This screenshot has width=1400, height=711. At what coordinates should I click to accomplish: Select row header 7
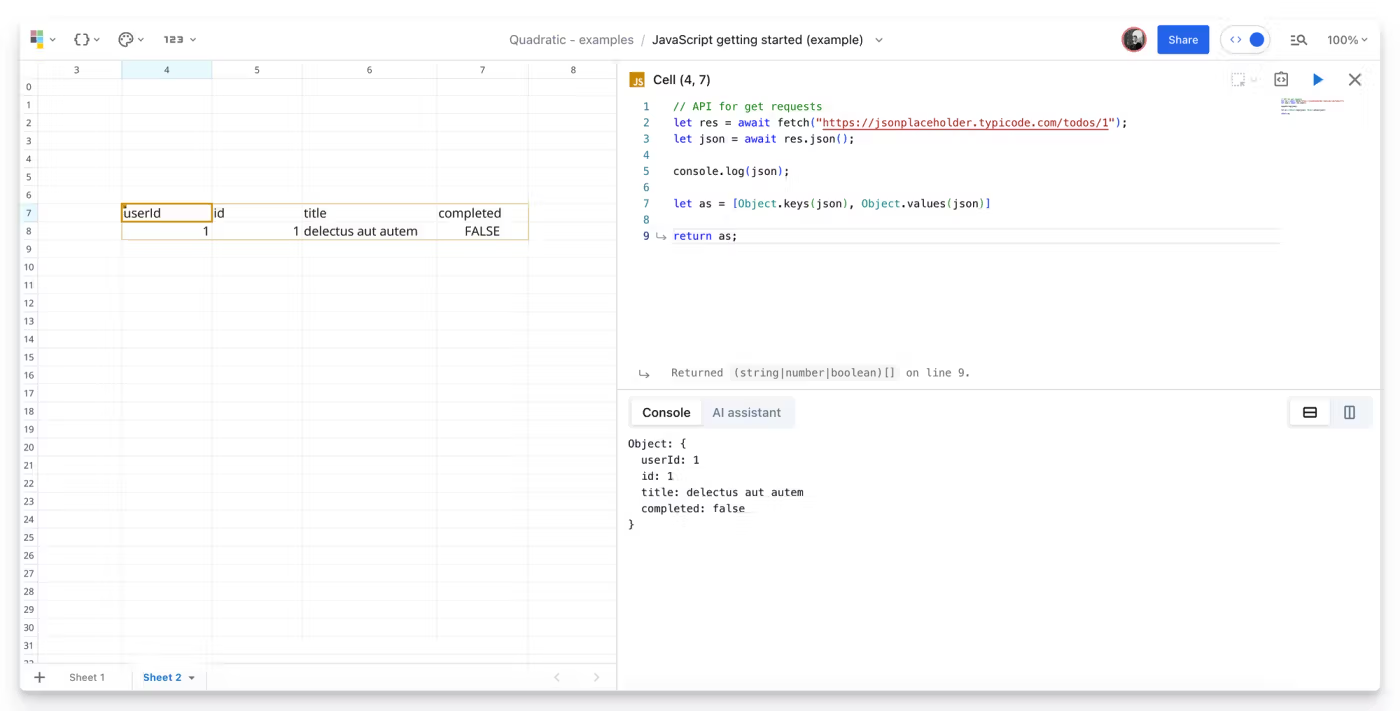tap(29, 213)
